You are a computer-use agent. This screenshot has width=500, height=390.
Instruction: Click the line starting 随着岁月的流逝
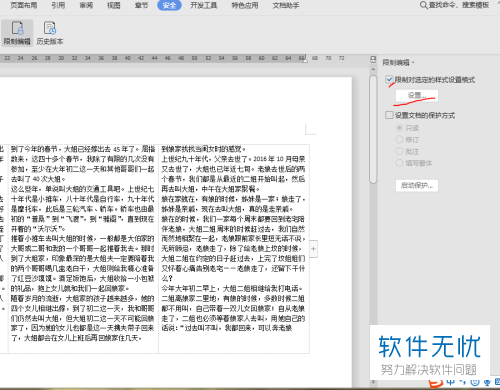click(x=83, y=298)
